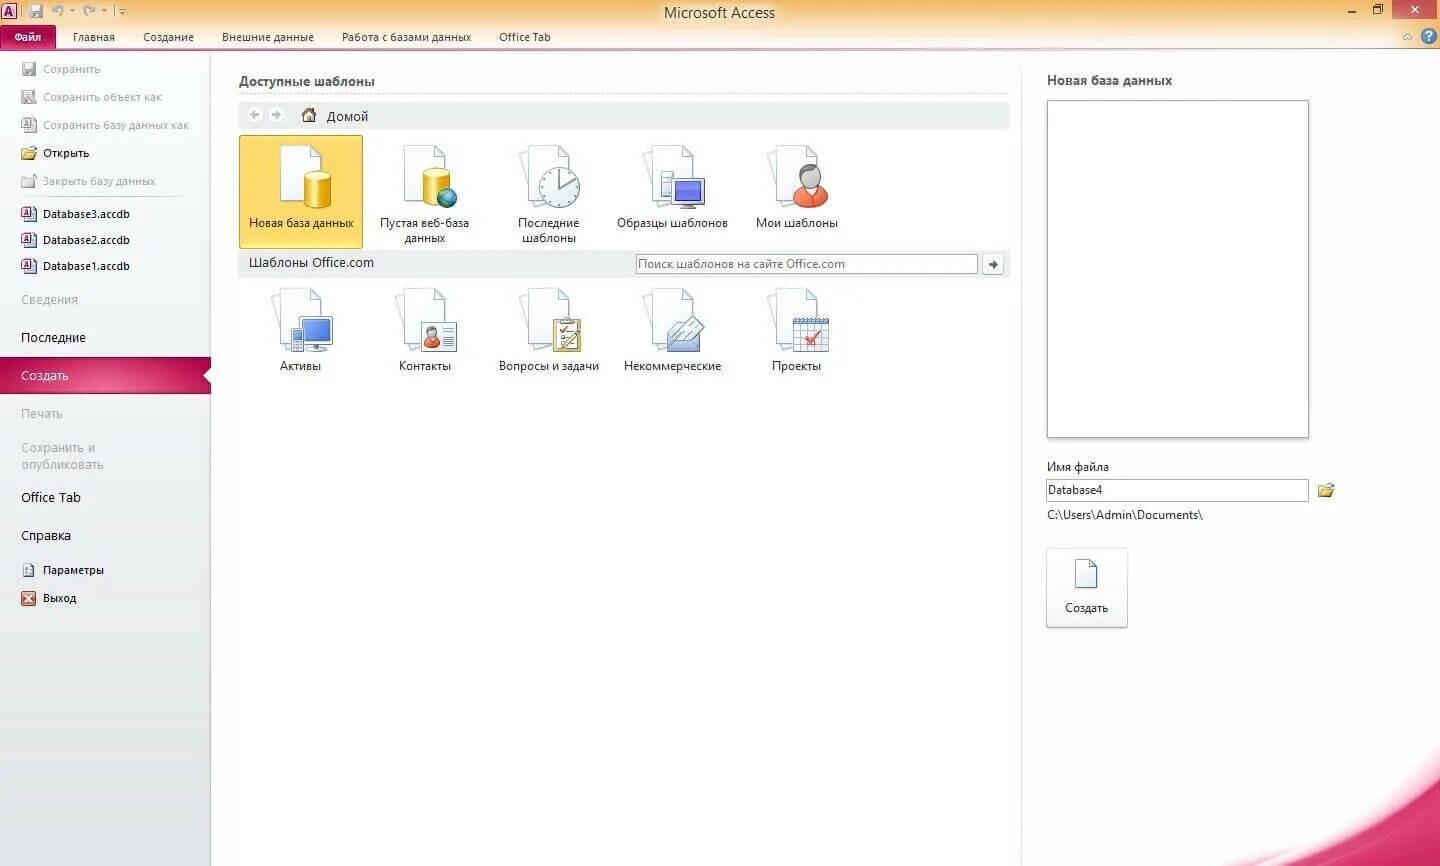Select the "Пустая веб-база данных" template
The height and width of the screenshot is (866, 1440).
pyautogui.click(x=424, y=190)
